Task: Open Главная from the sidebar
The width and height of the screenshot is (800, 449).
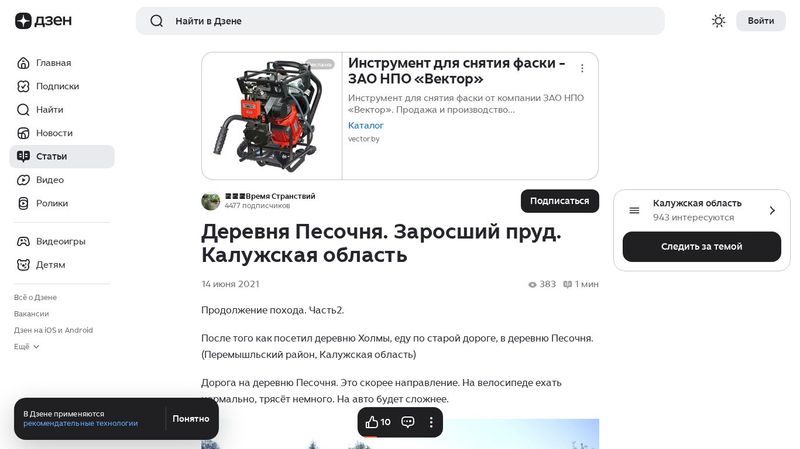Action: (53, 63)
